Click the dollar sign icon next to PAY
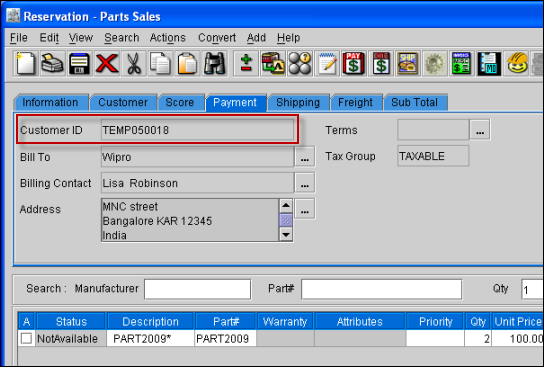The image size is (544, 367). [x=381, y=63]
